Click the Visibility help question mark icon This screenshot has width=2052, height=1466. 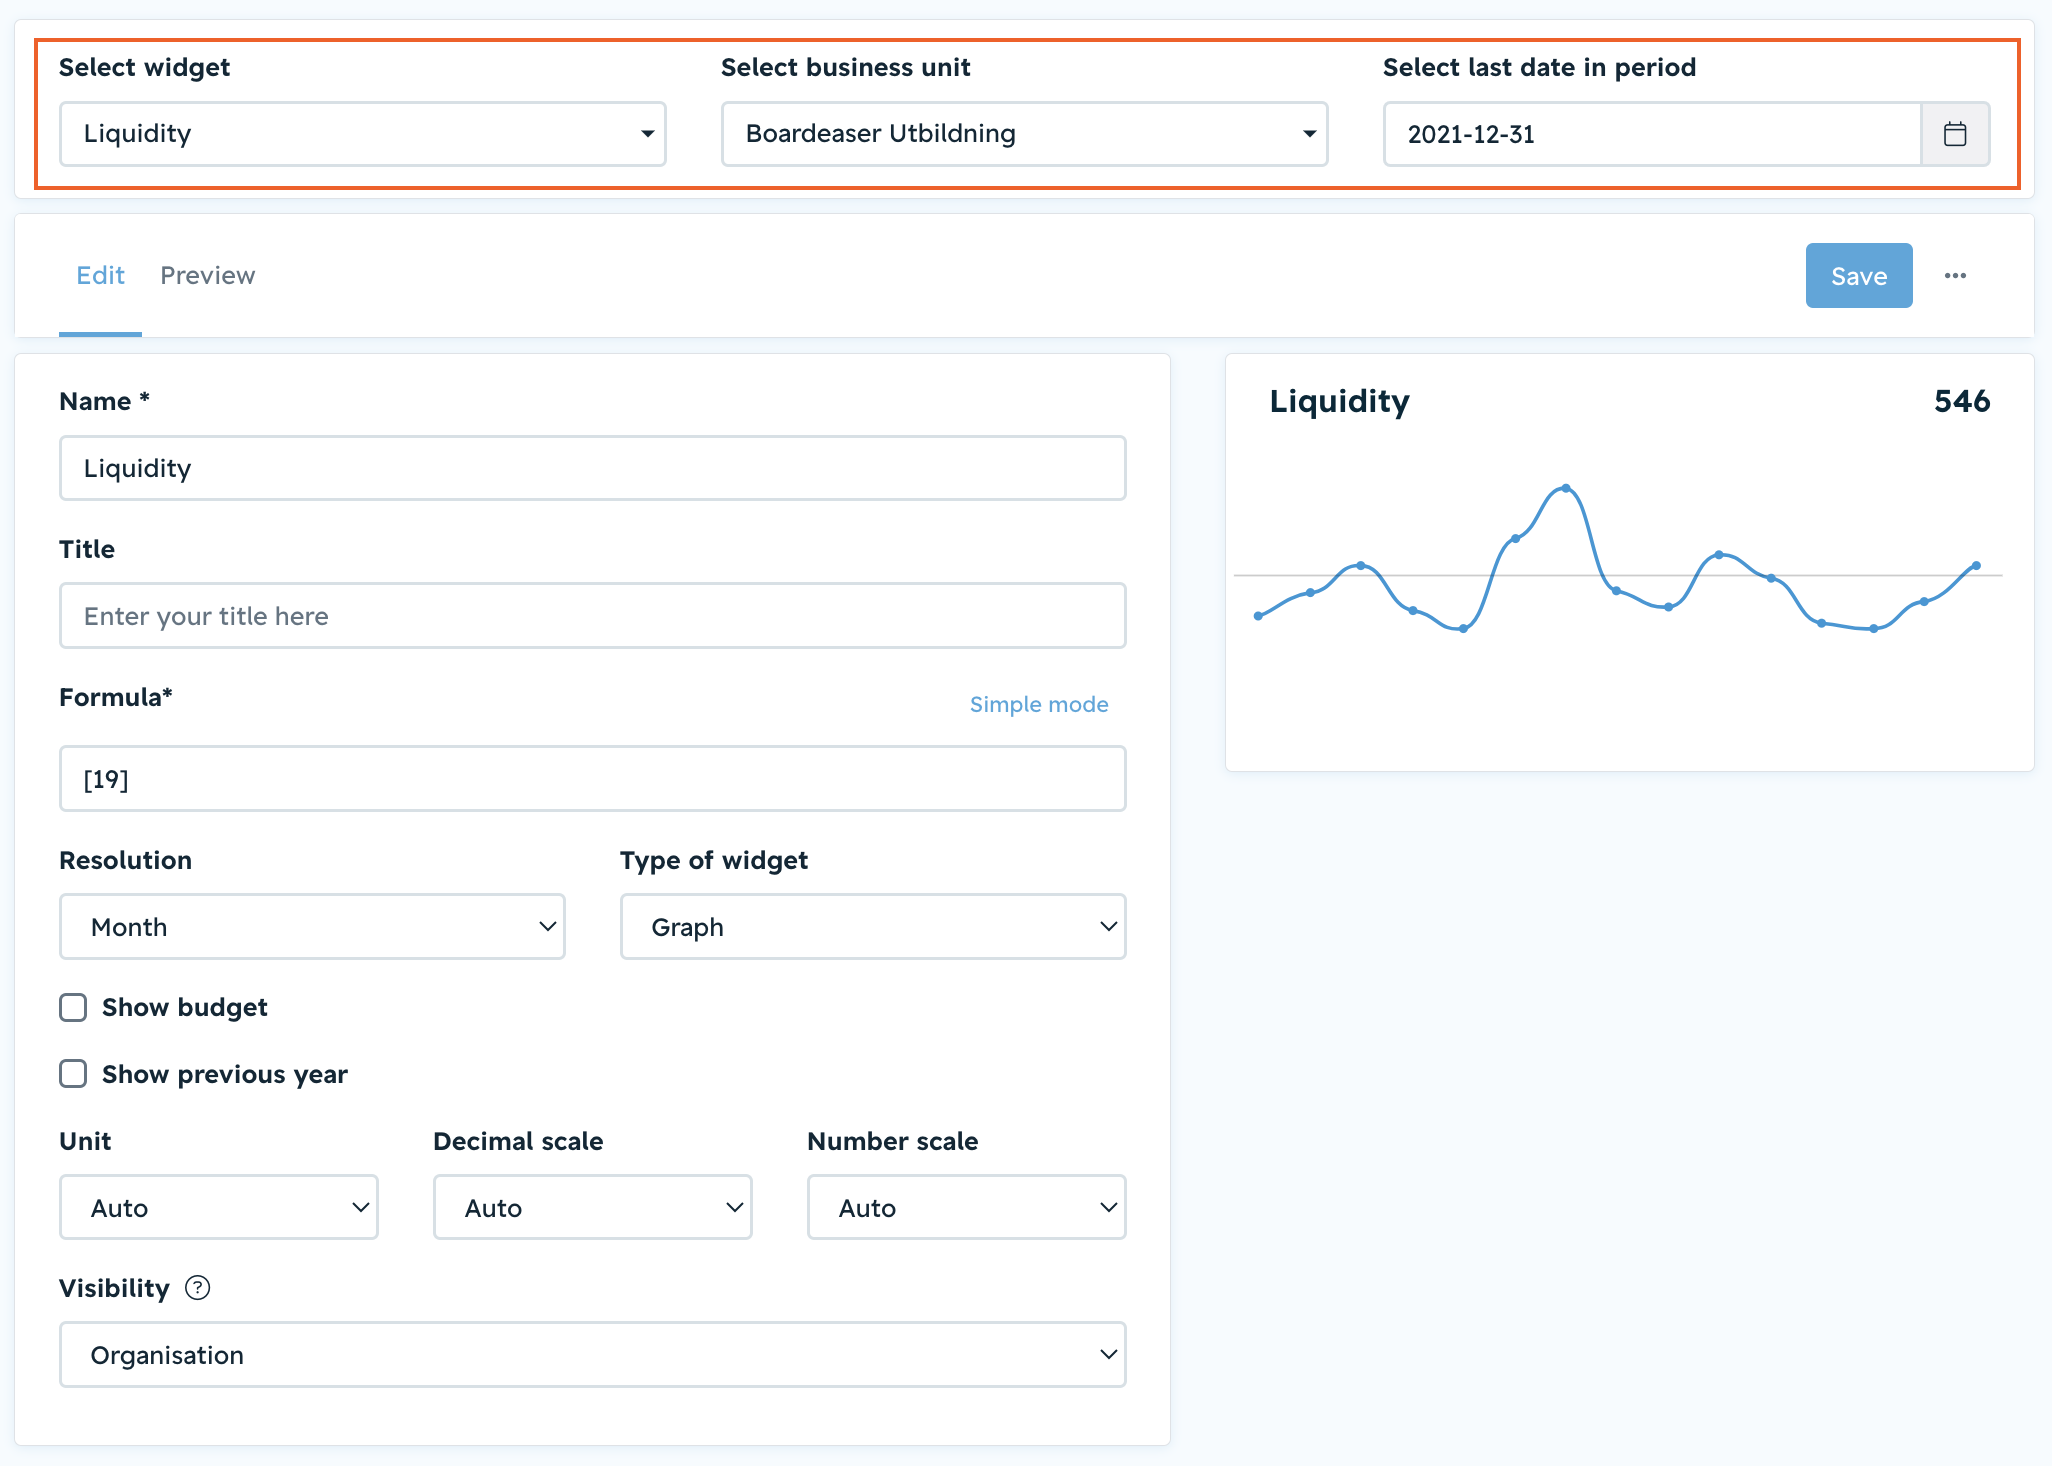click(x=198, y=1288)
